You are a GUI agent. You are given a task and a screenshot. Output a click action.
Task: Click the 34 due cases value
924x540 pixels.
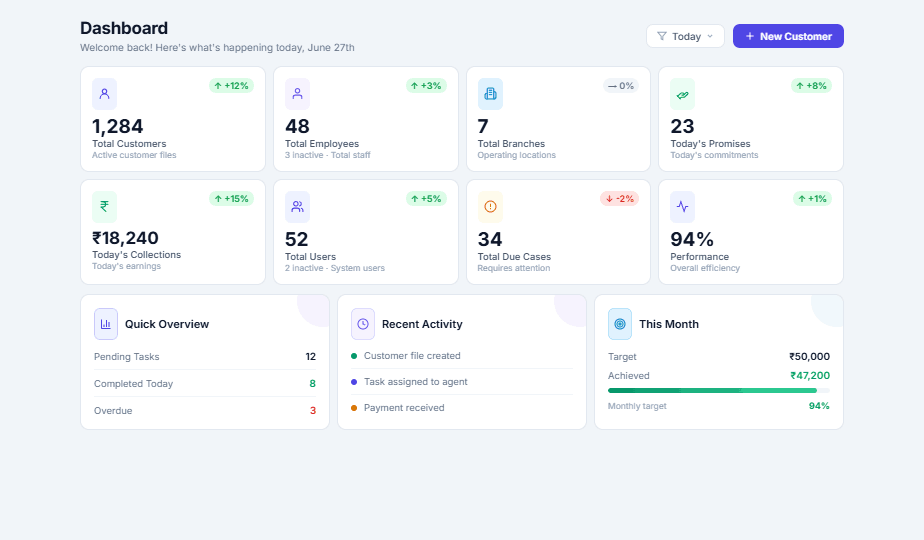tap(490, 239)
